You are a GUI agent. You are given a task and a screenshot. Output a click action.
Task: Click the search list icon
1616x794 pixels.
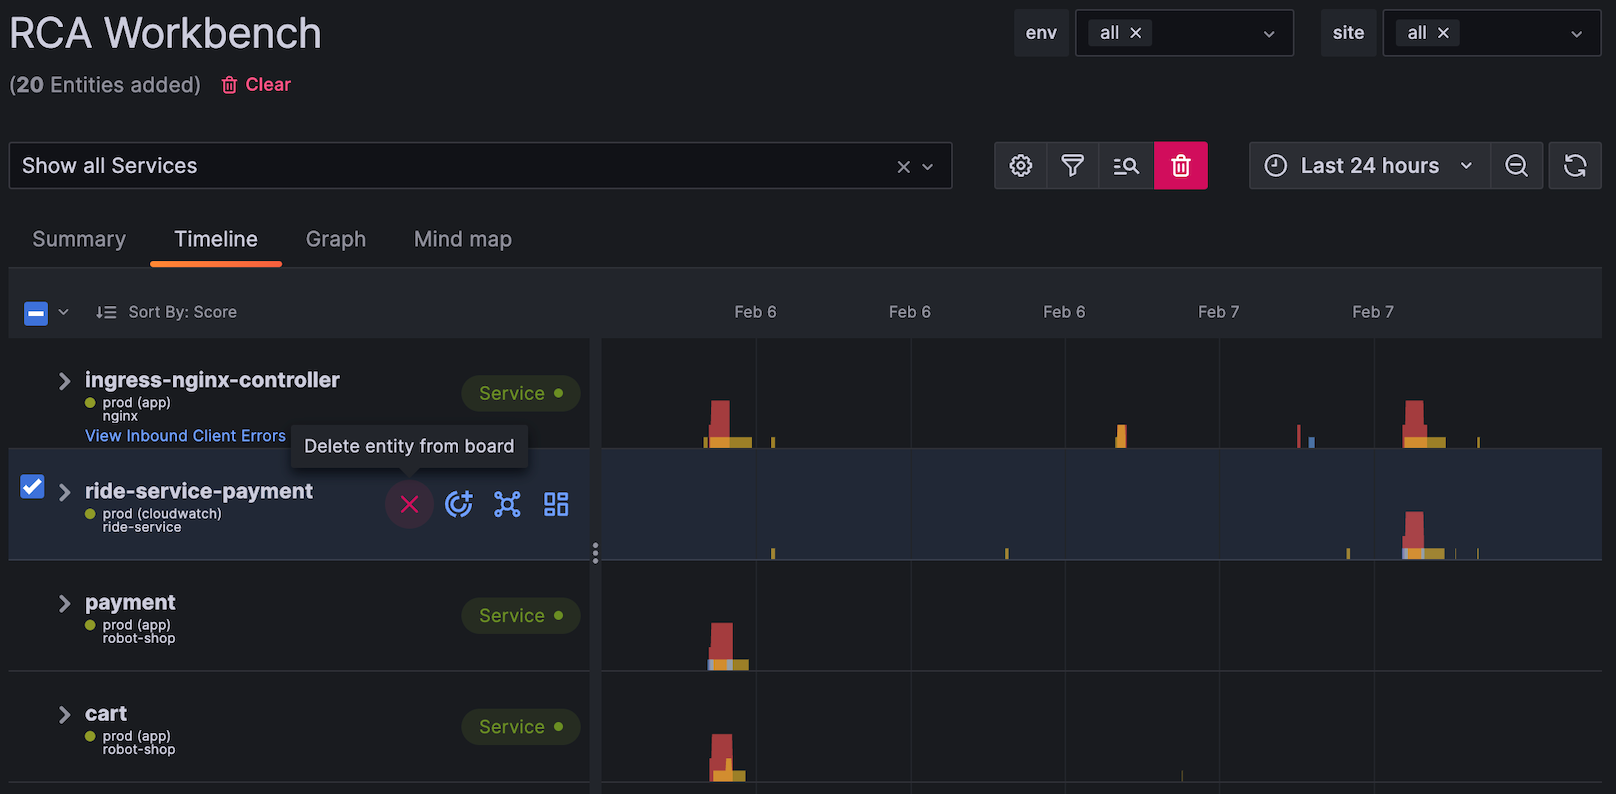[x=1126, y=166]
